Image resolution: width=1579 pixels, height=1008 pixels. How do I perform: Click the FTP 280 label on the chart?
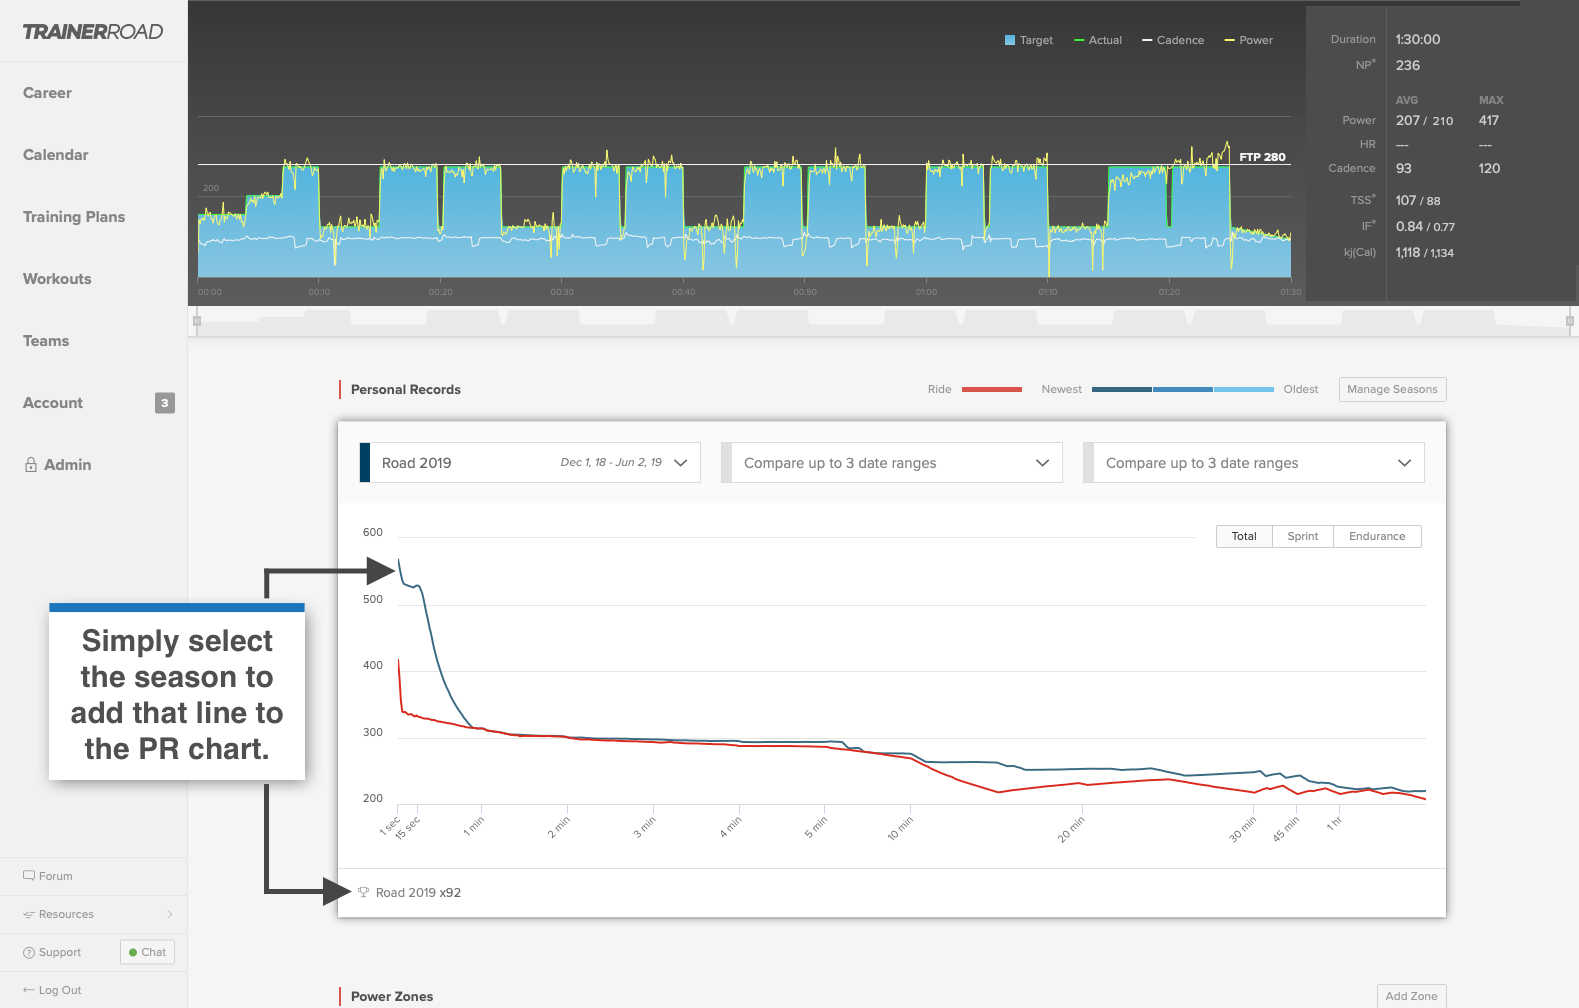pyautogui.click(x=1262, y=157)
